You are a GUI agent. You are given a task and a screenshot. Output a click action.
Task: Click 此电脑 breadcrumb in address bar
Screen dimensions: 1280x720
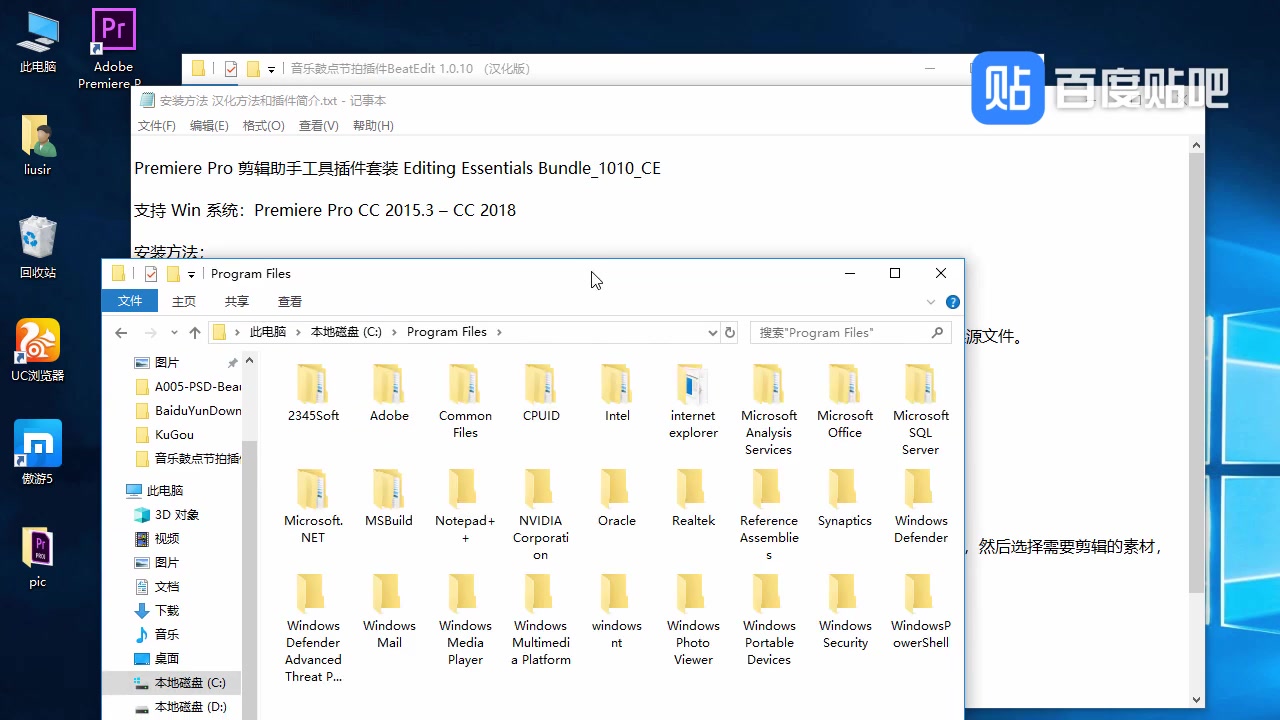268,332
